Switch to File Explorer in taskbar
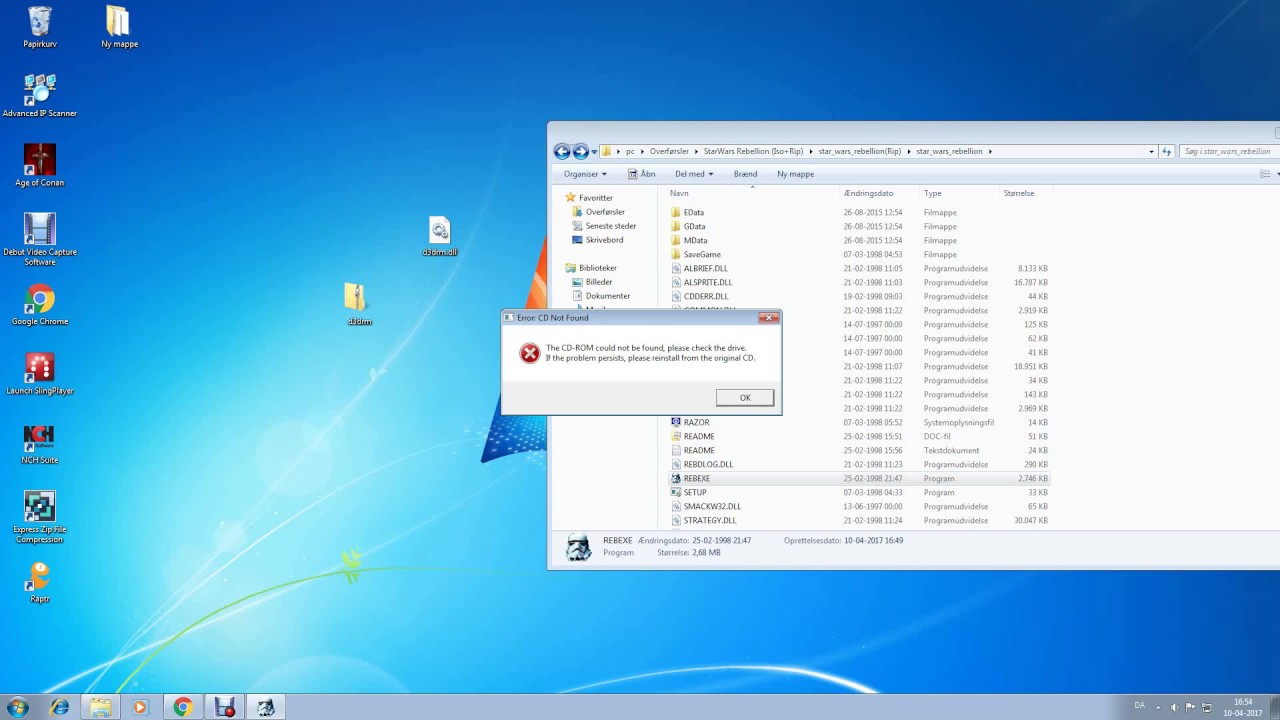 pyautogui.click(x=100, y=707)
